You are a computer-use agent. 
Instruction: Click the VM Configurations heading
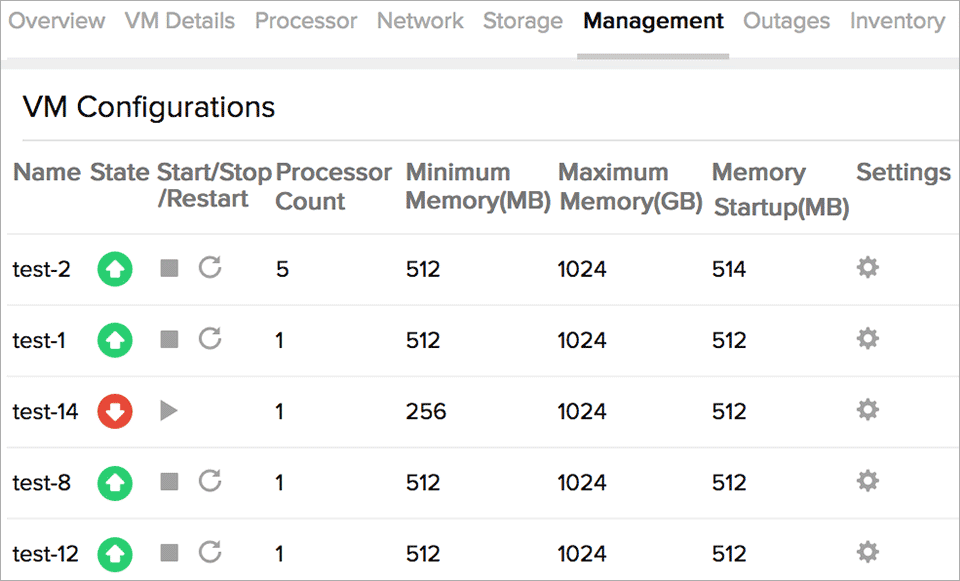point(148,107)
